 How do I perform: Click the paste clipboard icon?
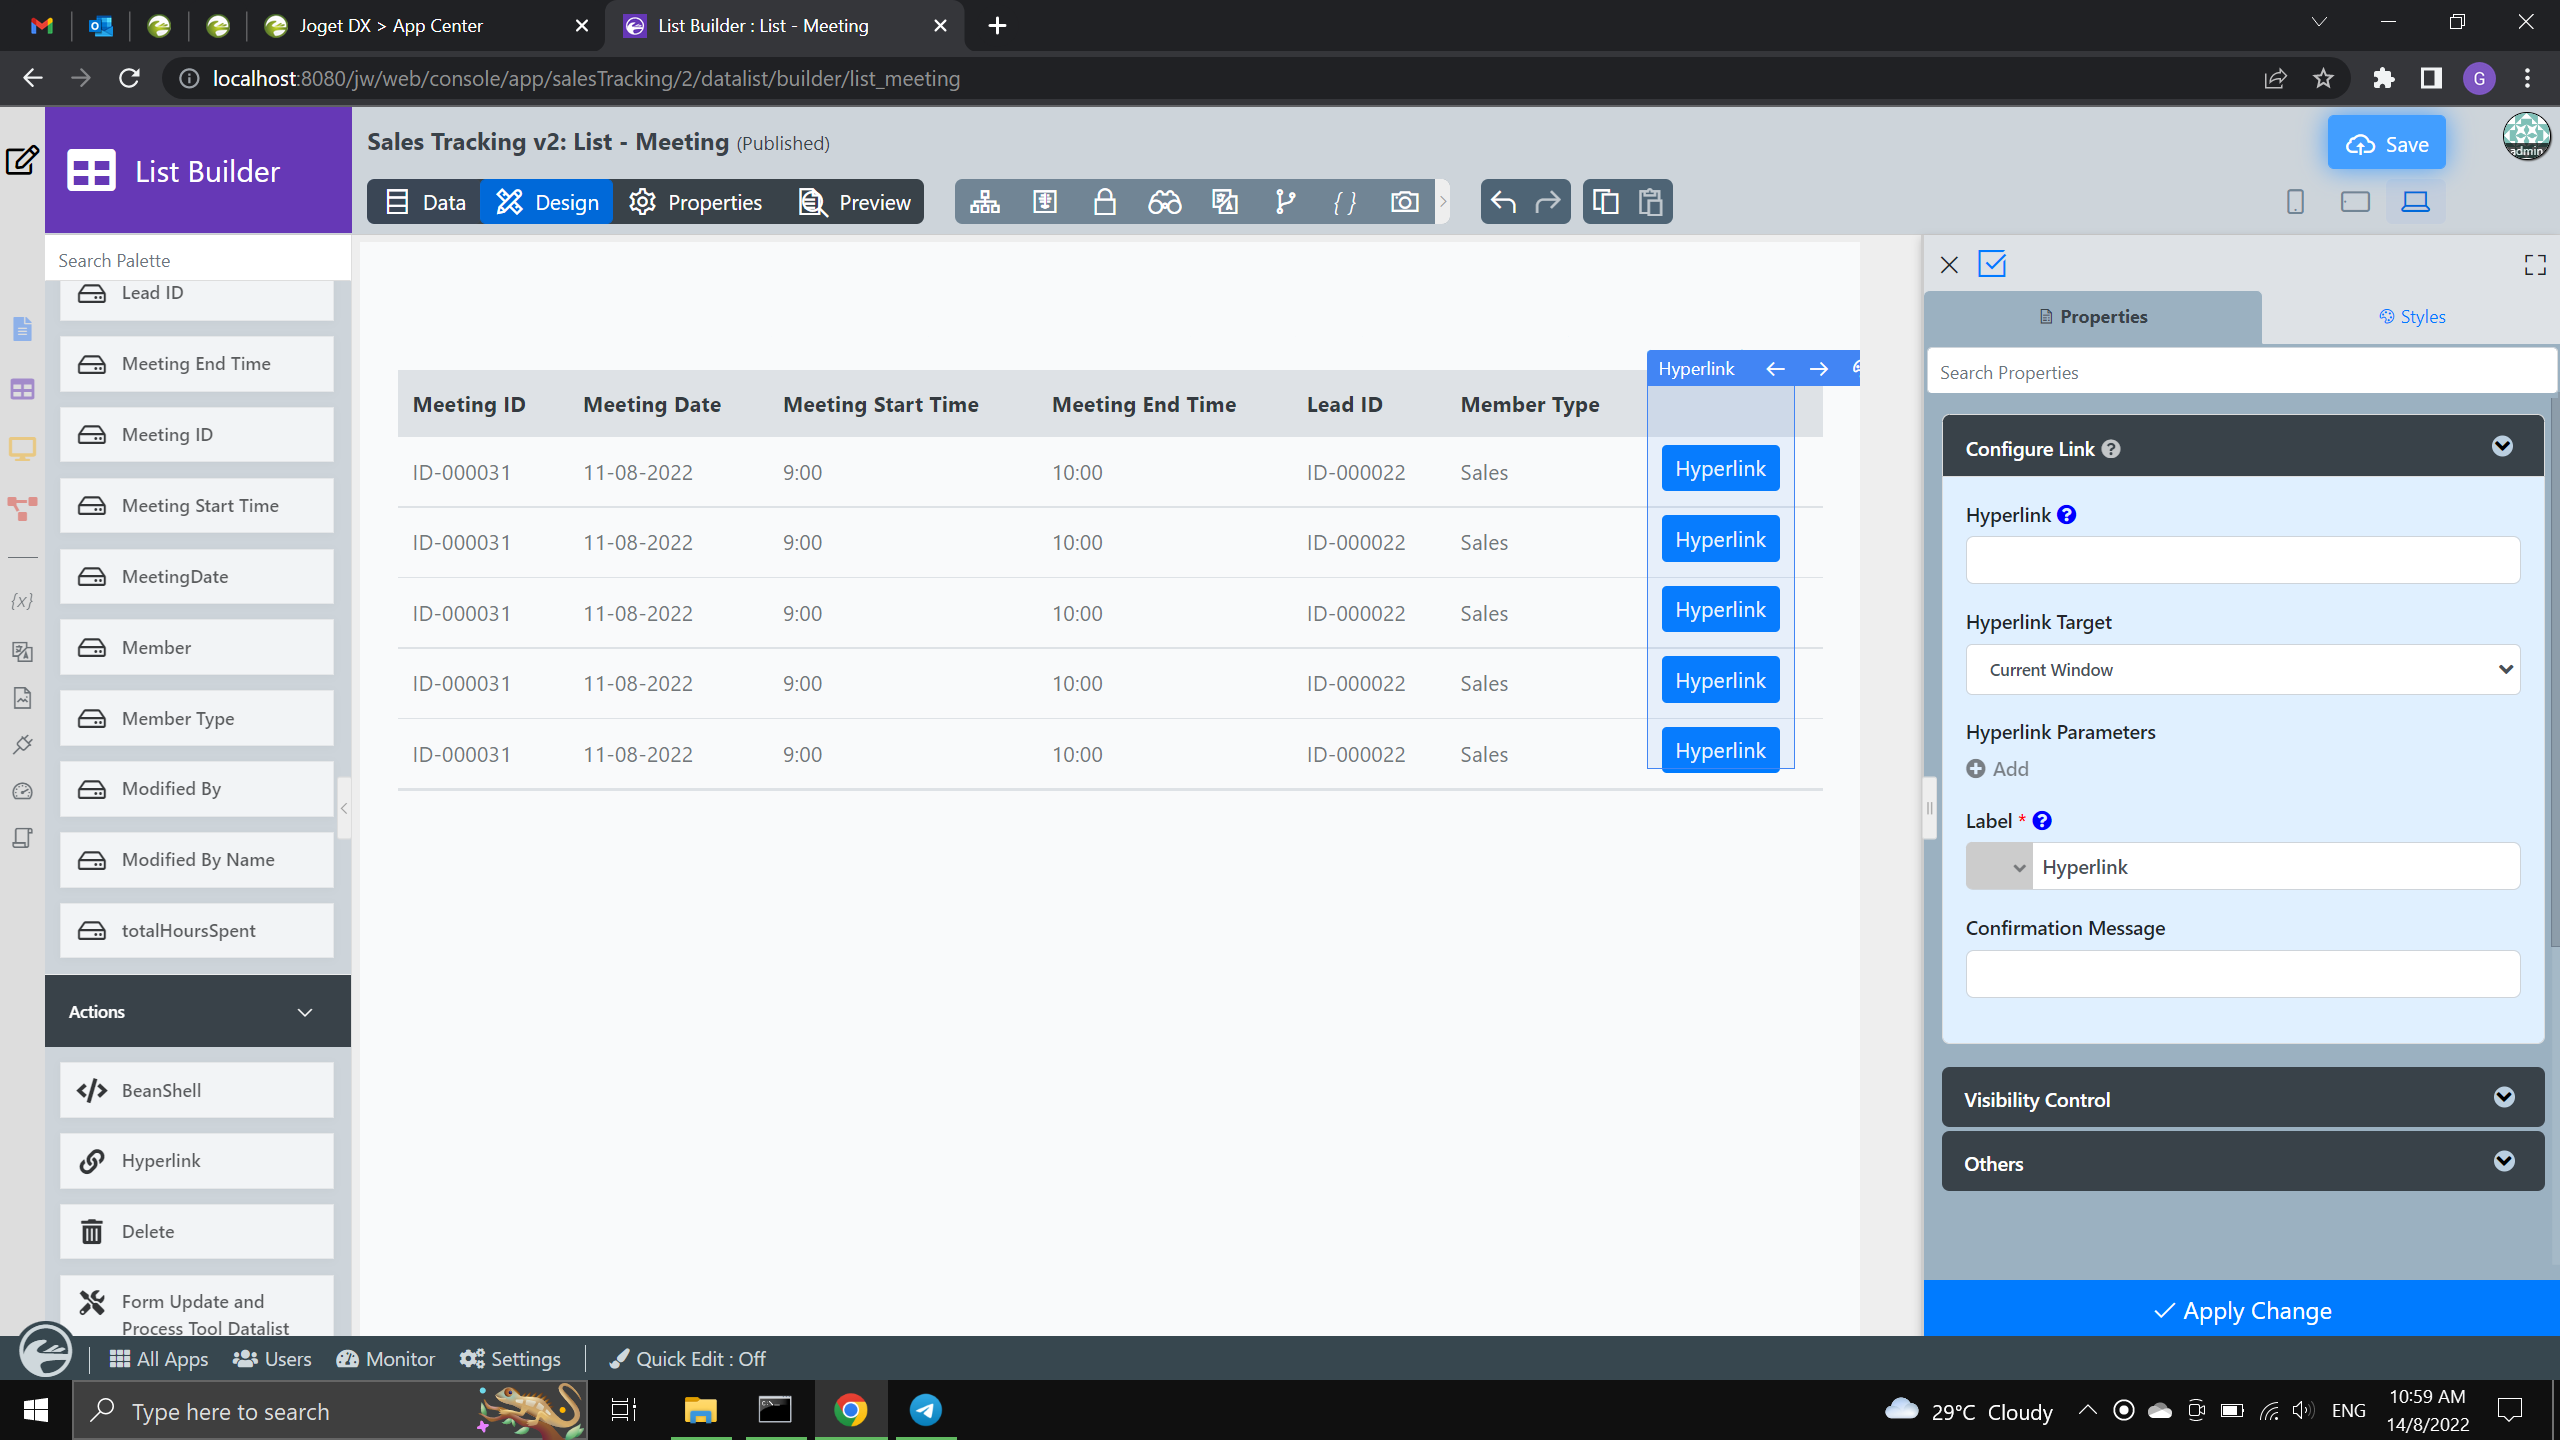(1650, 202)
